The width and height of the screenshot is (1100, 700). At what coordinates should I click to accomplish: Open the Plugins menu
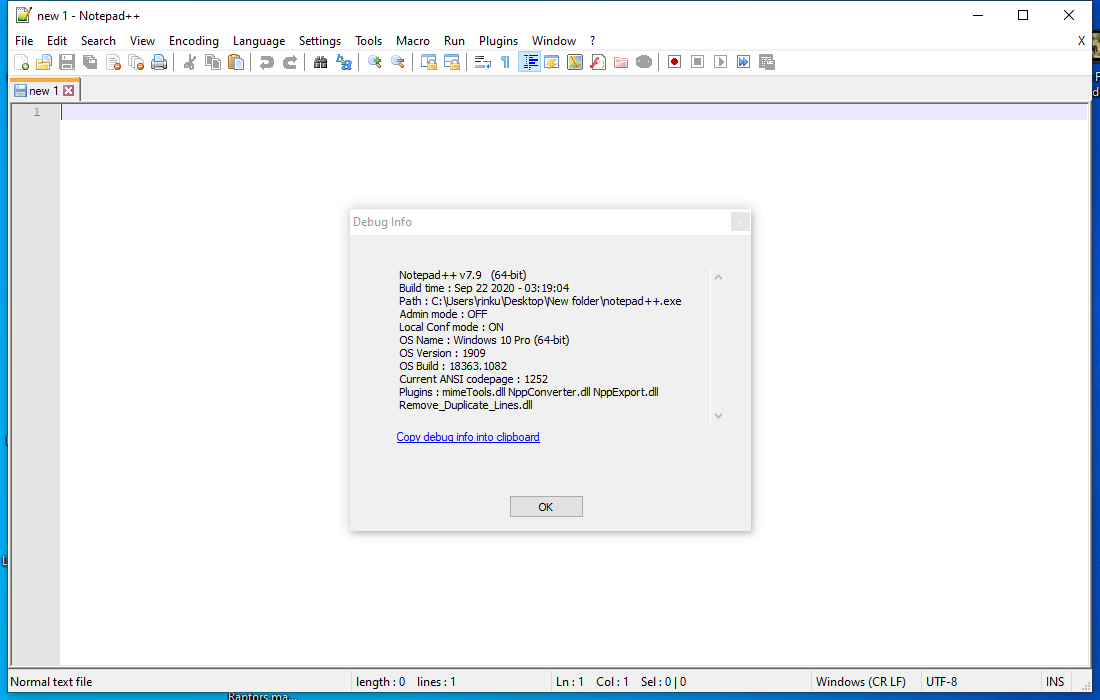pyautogui.click(x=498, y=41)
